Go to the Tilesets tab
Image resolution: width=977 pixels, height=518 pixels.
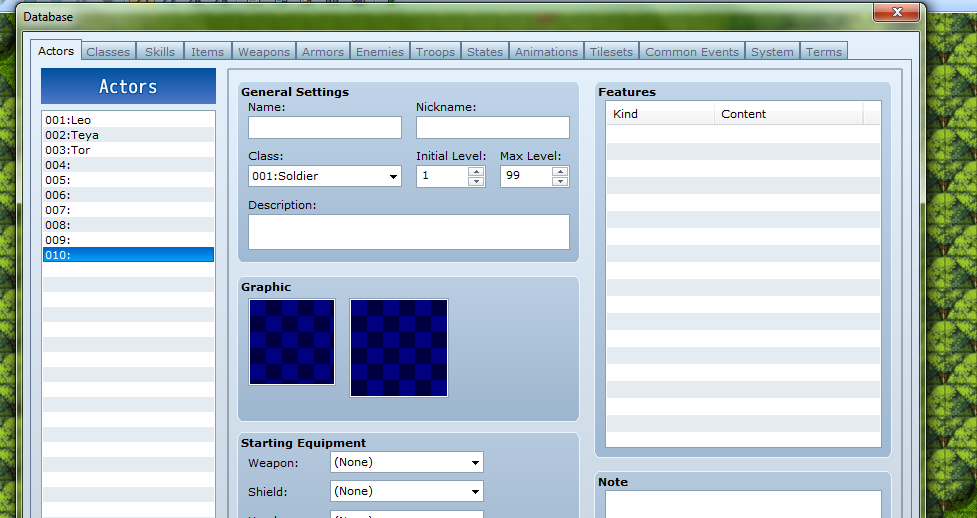(610, 52)
